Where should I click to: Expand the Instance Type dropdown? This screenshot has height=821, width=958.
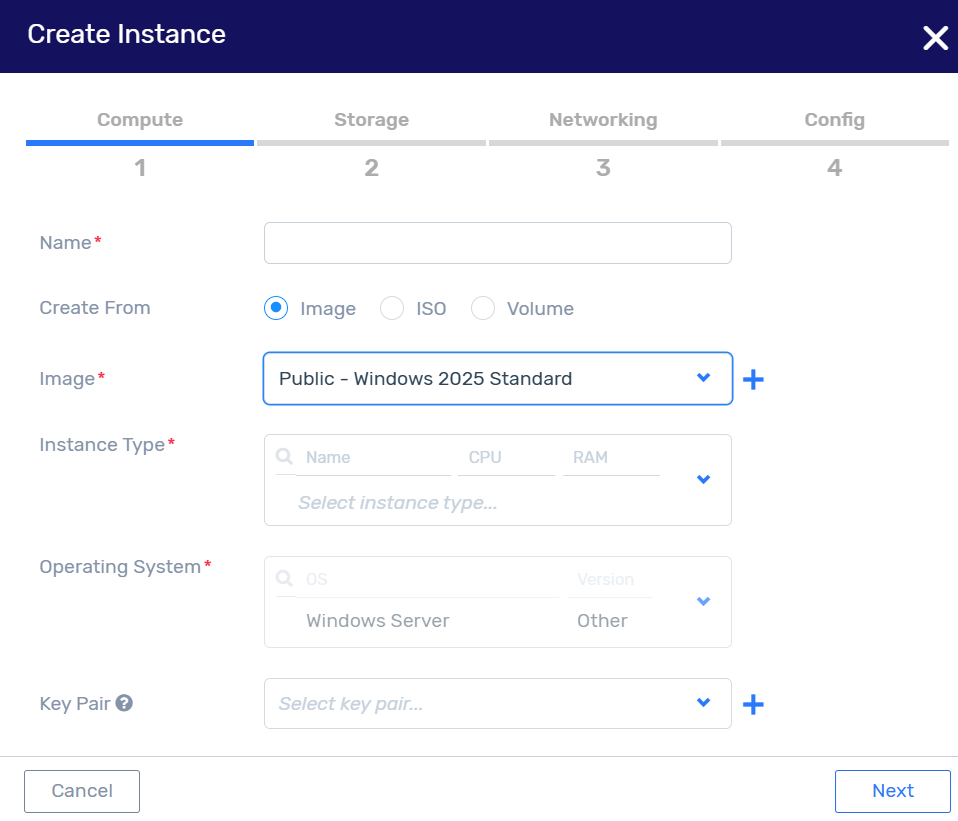pos(702,480)
